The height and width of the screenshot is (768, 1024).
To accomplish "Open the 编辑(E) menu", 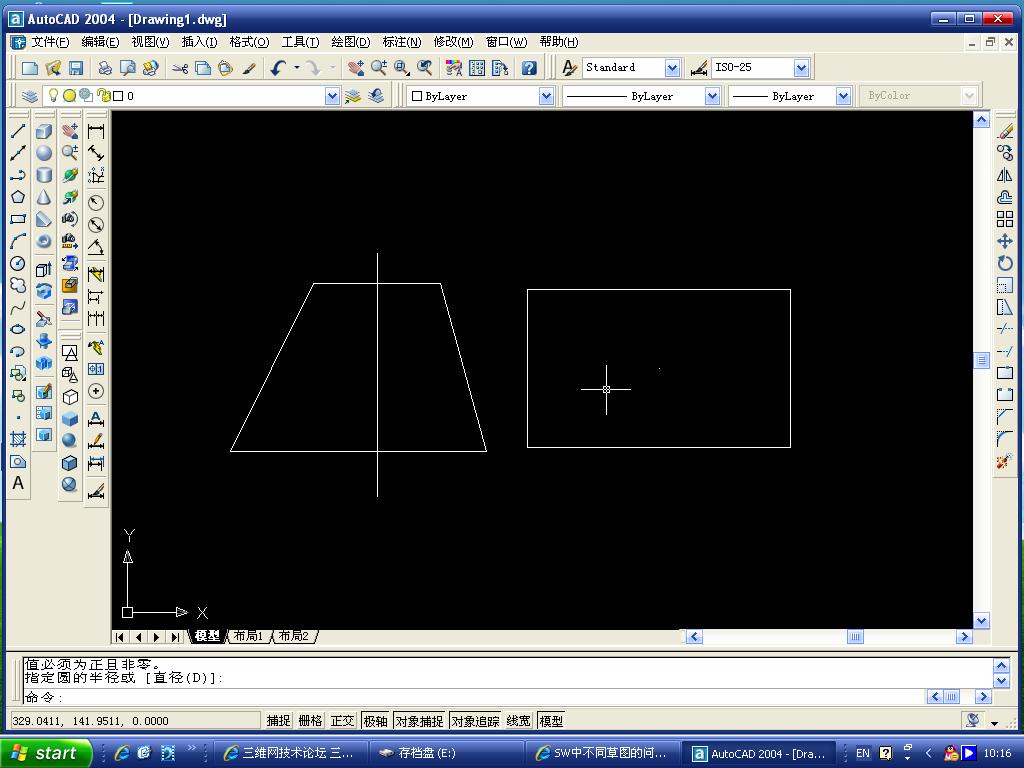I will point(100,42).
